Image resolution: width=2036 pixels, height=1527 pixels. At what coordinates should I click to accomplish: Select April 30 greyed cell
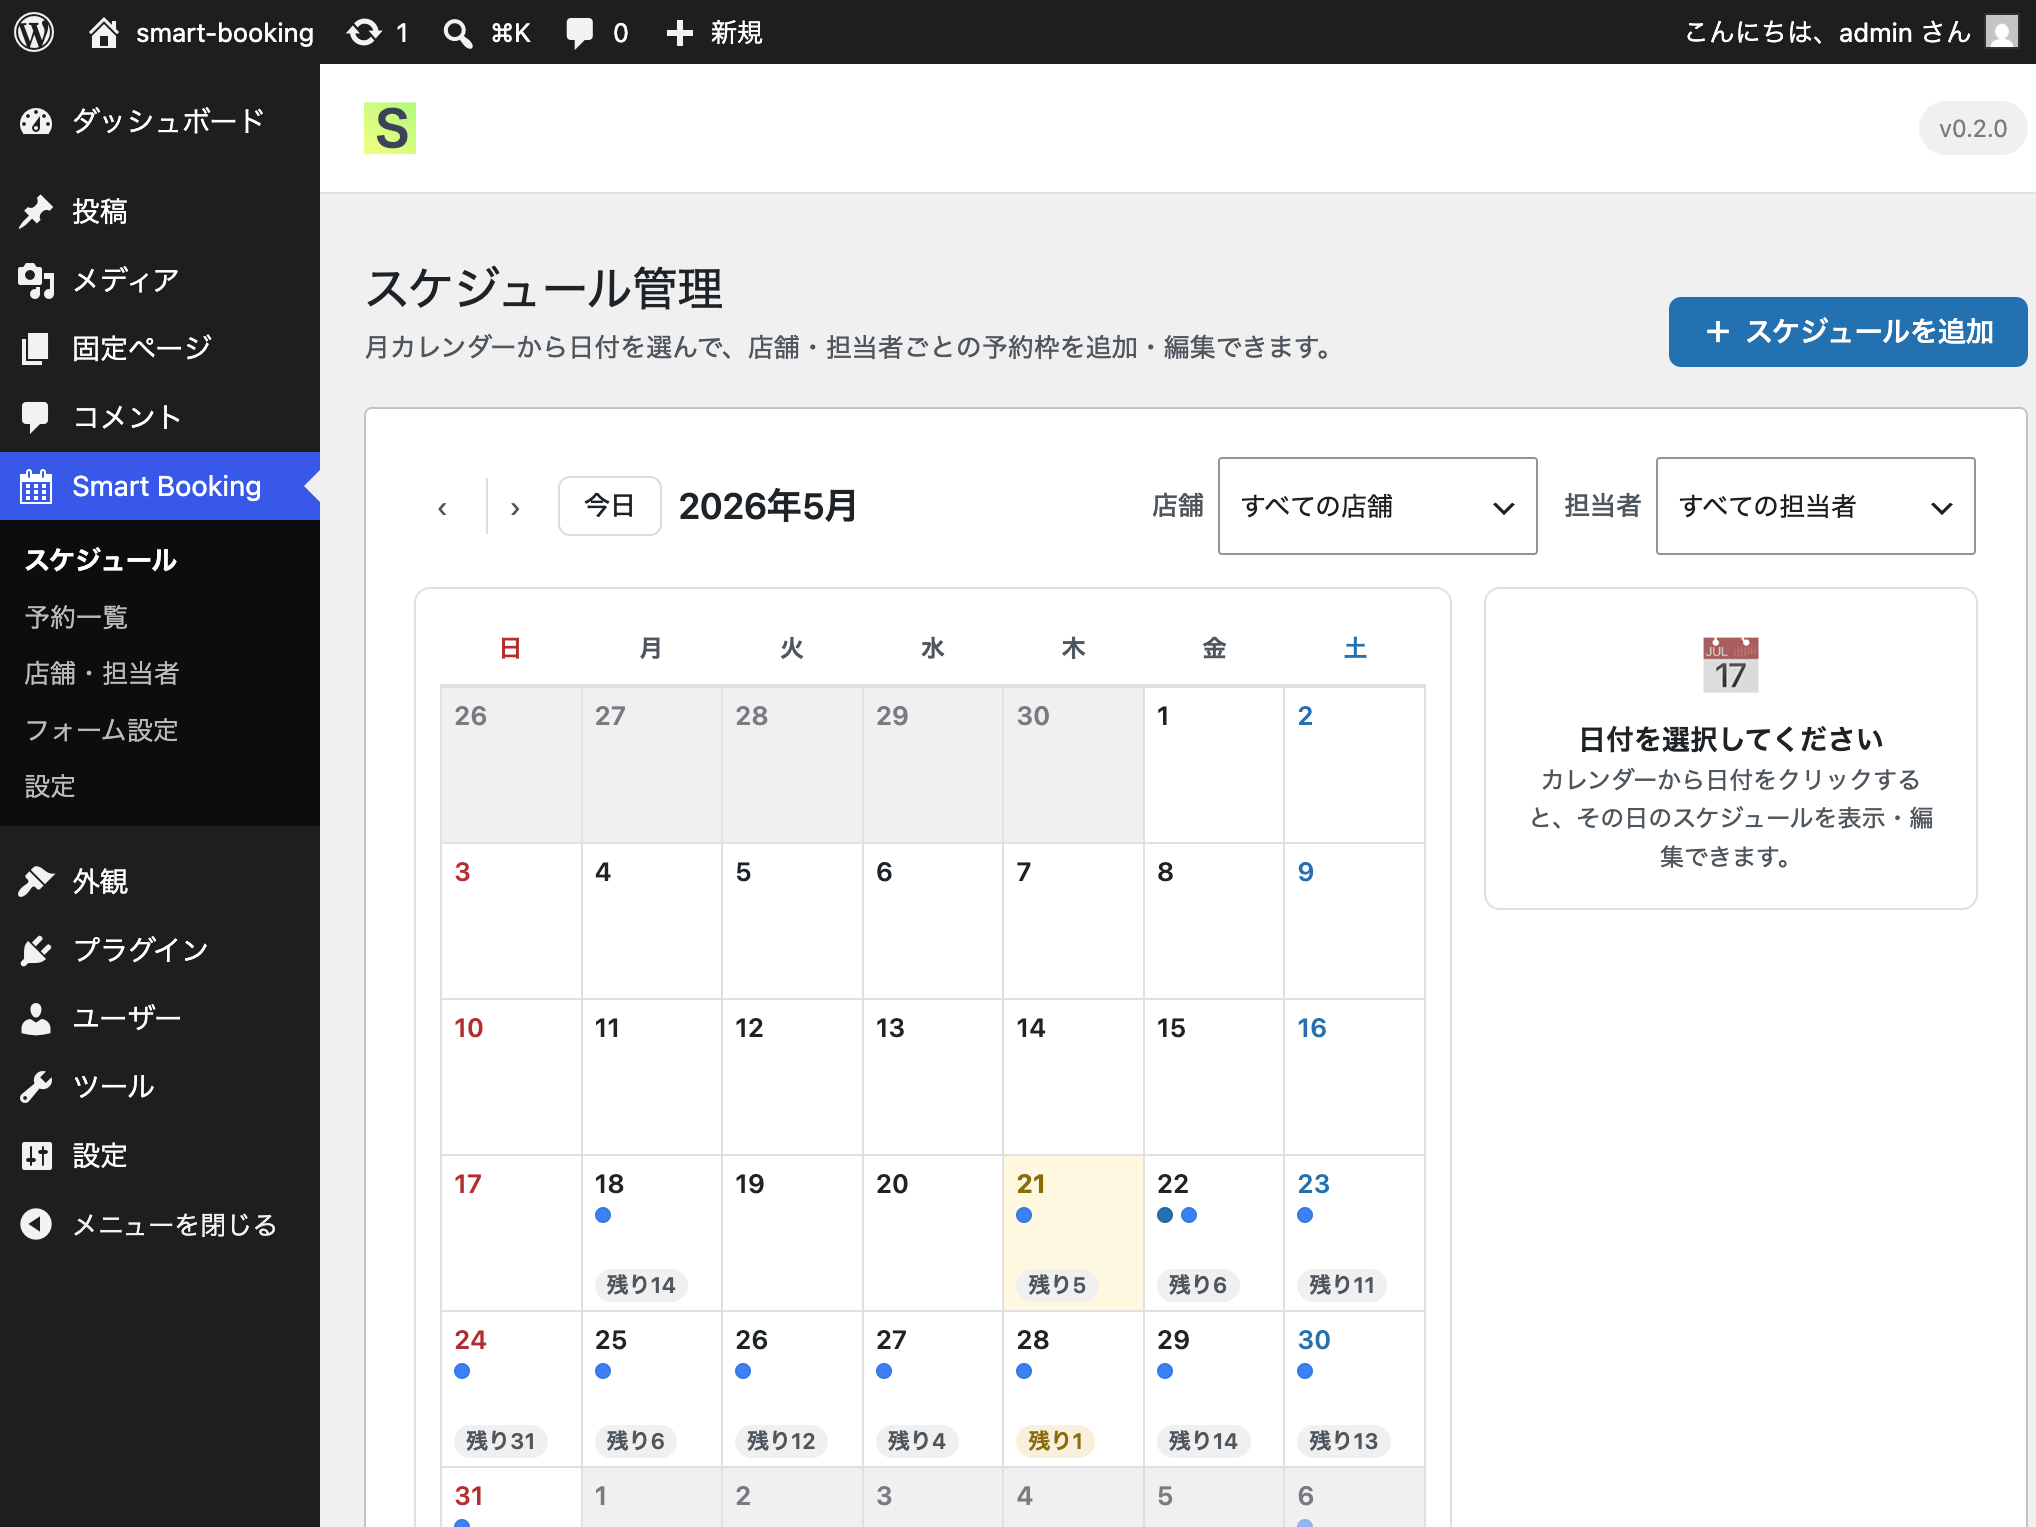tap(1073, 765)
